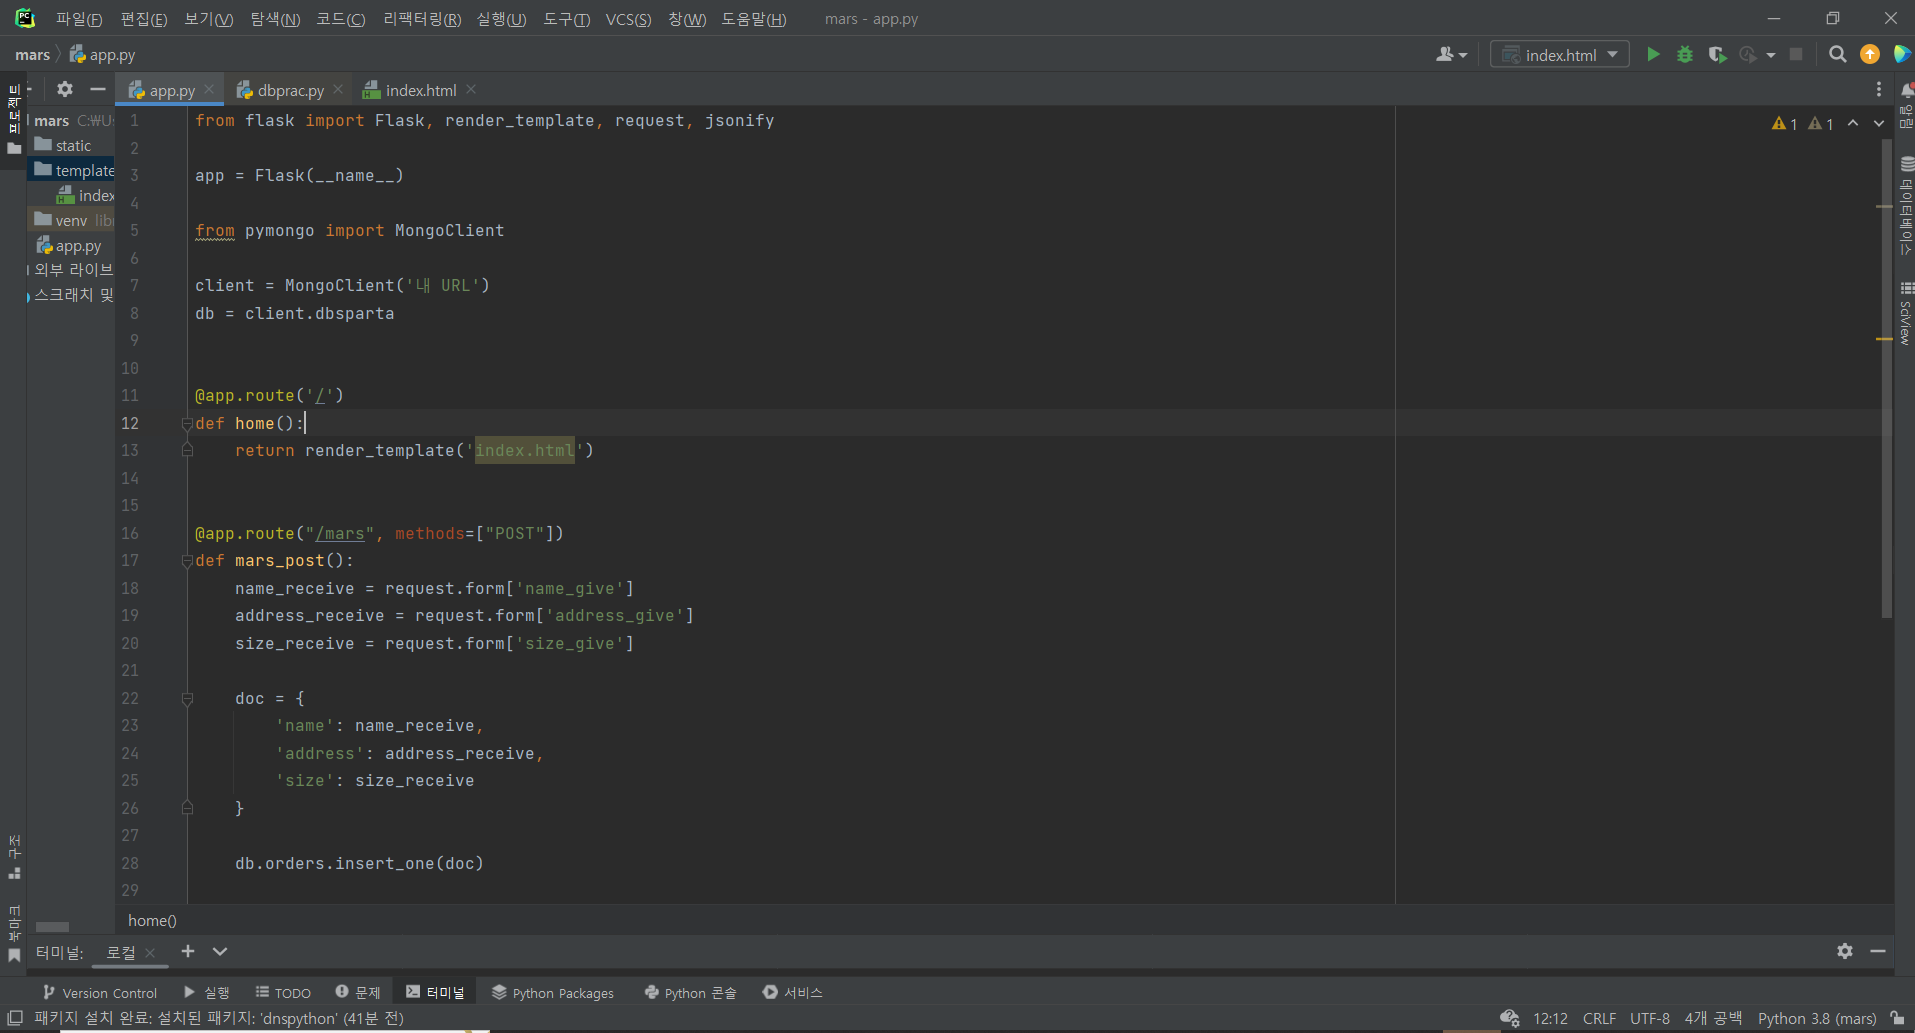This screenshot has height=1033, width=1915.
Task: Click the yellow warning count indicator
Action: click(1785, 124)
